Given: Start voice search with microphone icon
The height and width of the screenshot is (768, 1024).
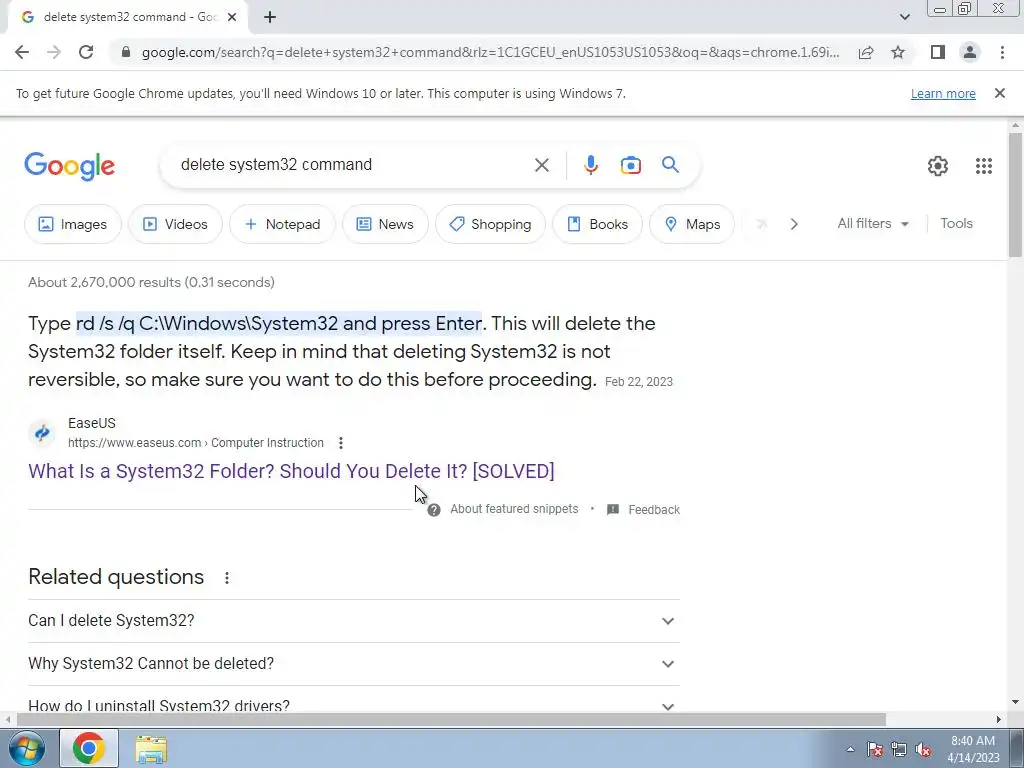Looking at the screenshot, I should click(x=590, y=165).
